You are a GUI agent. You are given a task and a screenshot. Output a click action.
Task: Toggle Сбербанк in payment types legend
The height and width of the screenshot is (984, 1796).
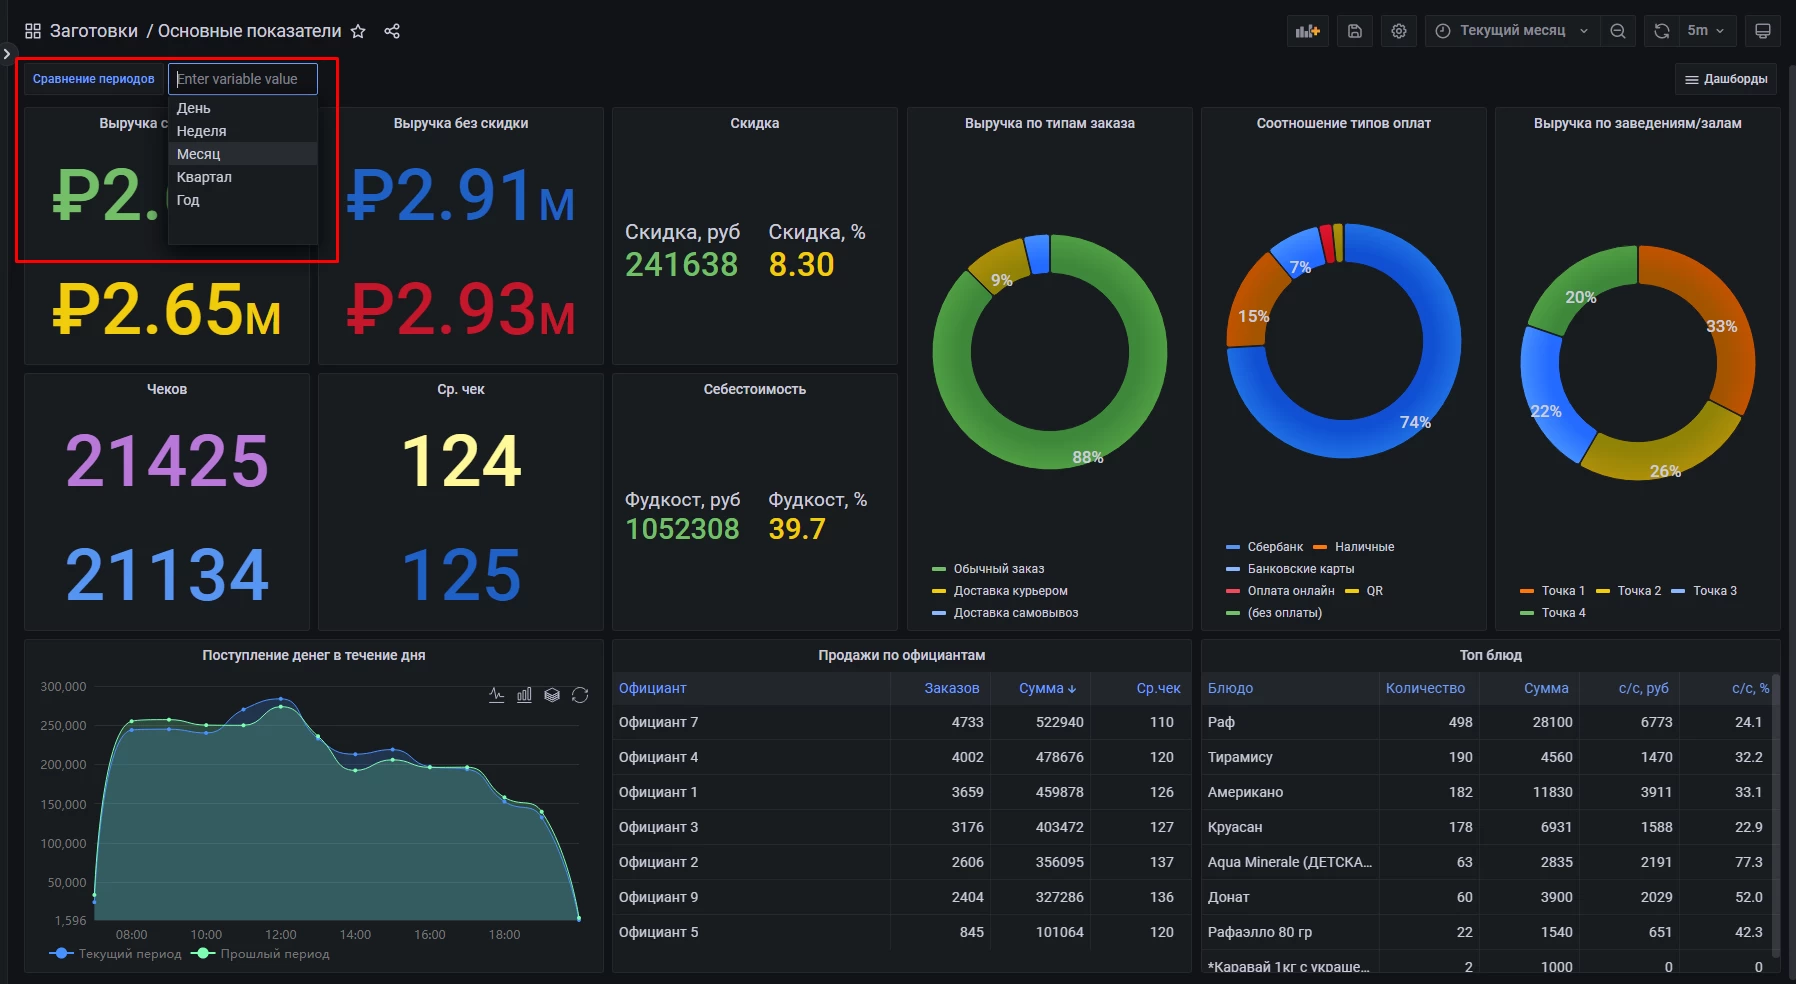pyautogui.click(x=1274, y=547)
